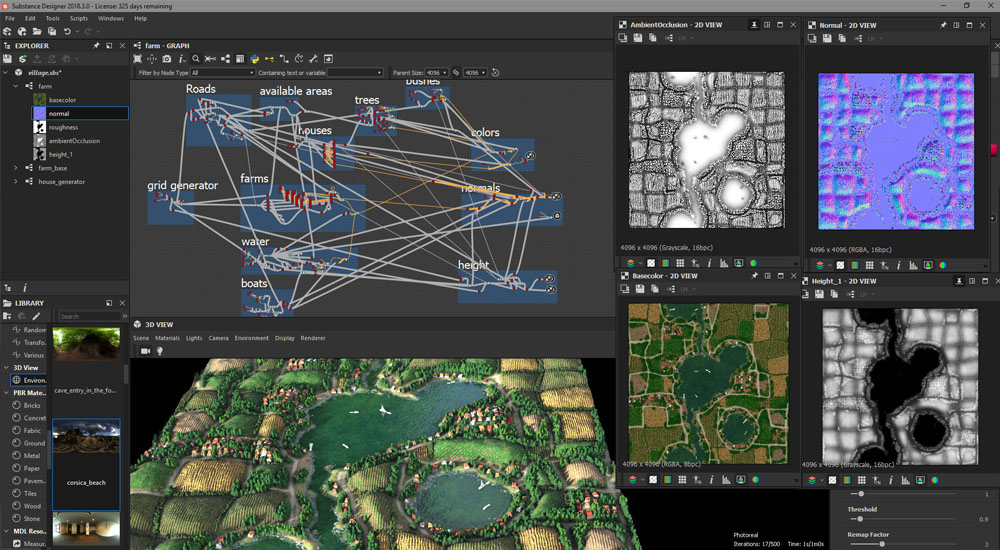1000x550 pixels.
Task: Open the first Parent Size 4096 dropdown
Action: coord(437,73)
